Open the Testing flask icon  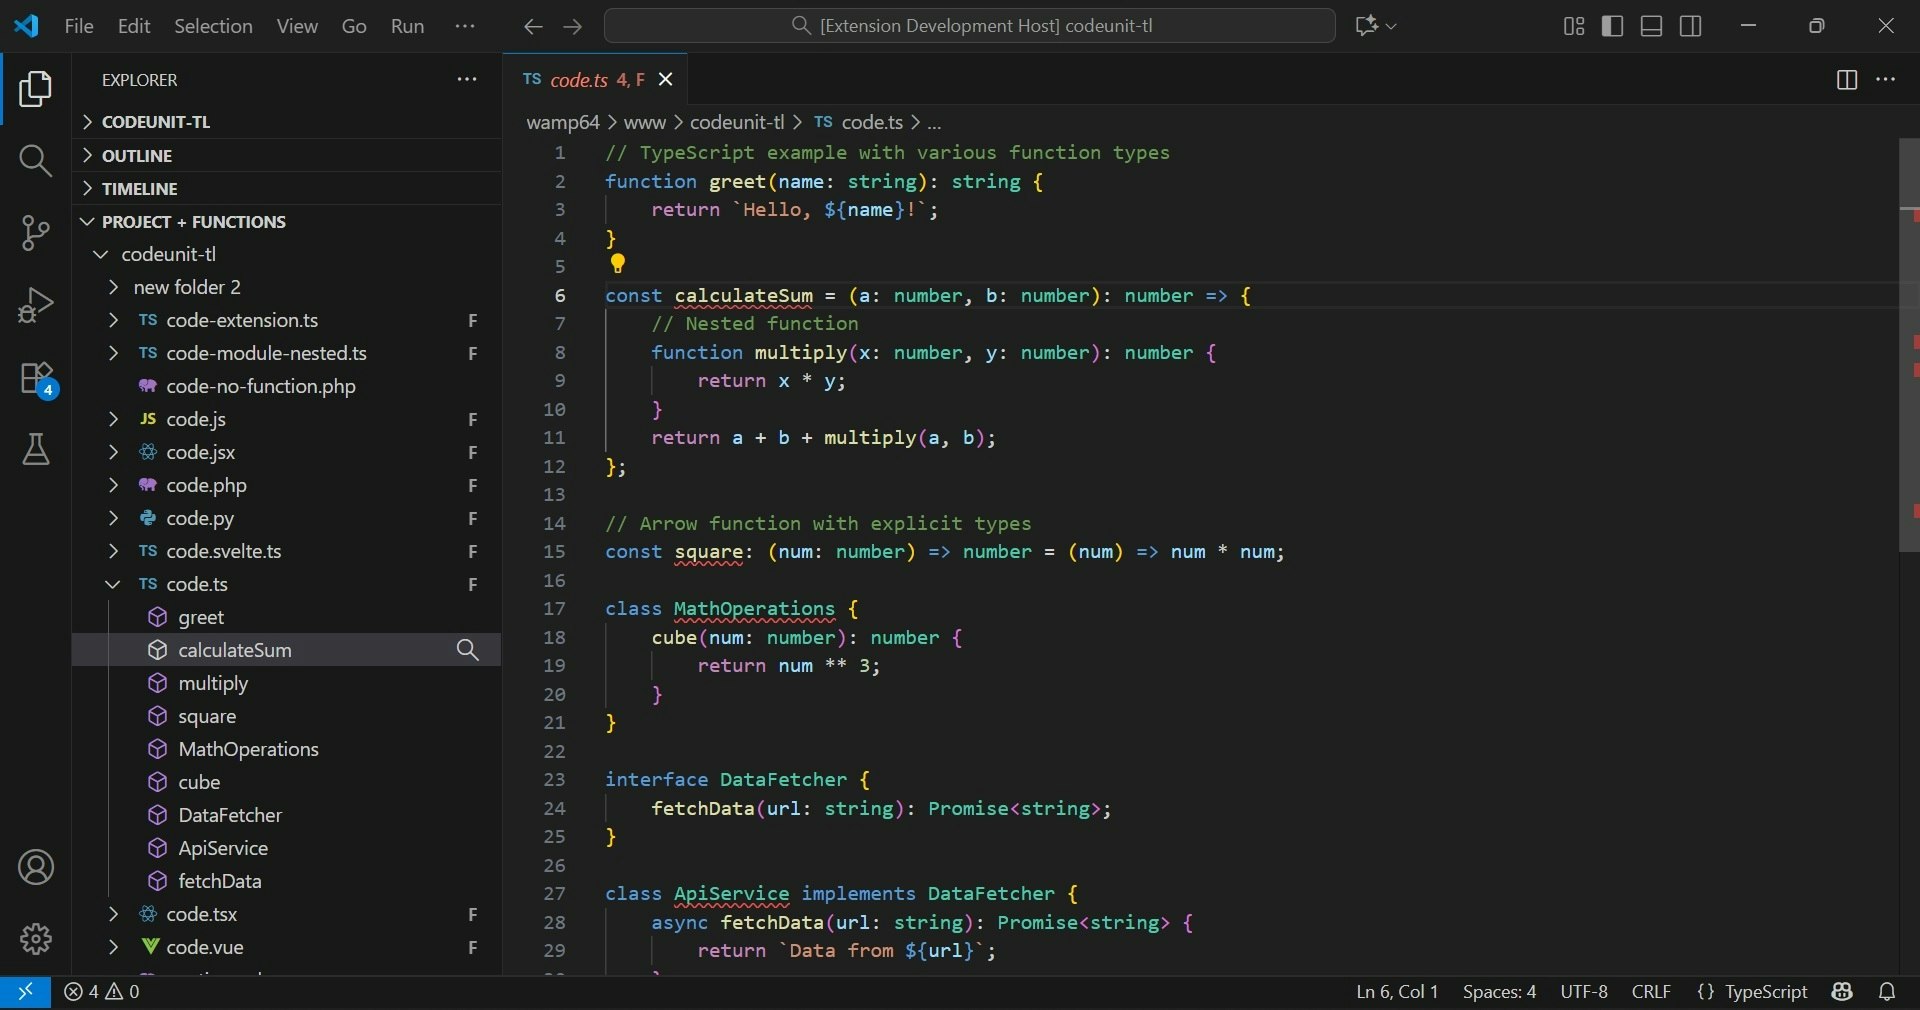(36, 450)
